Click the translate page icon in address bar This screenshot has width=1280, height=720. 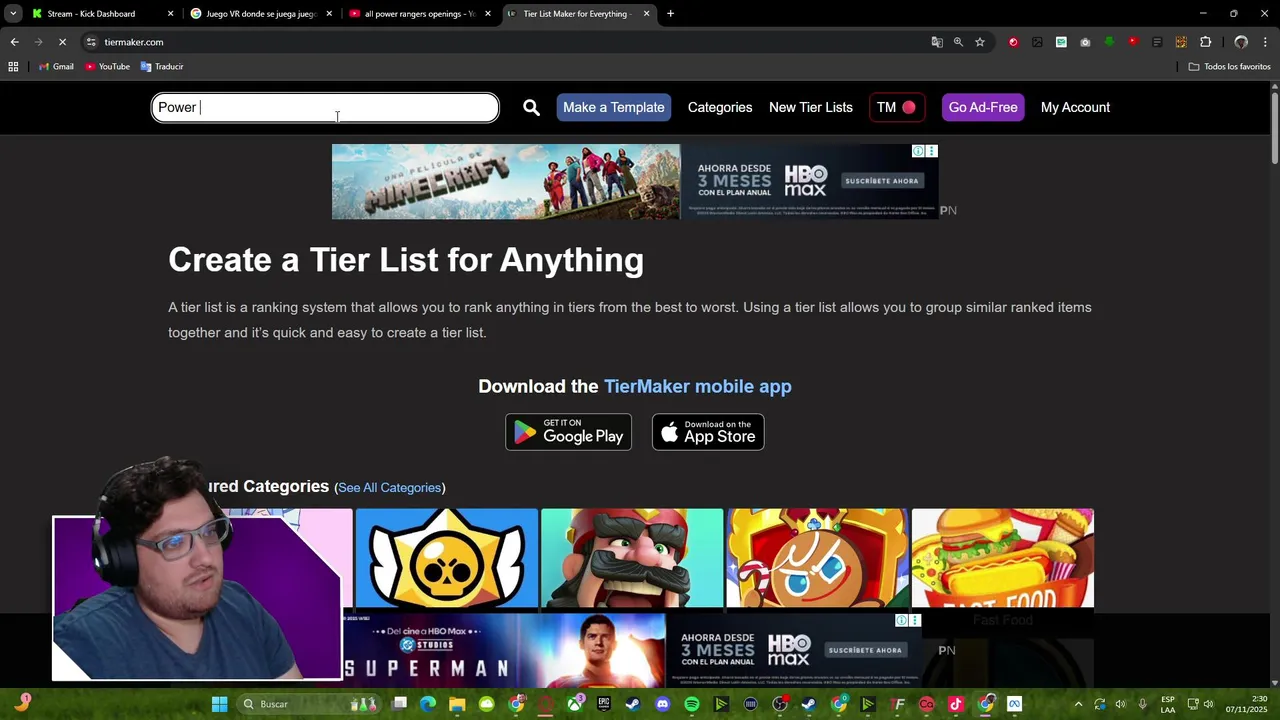coord(937,42)
